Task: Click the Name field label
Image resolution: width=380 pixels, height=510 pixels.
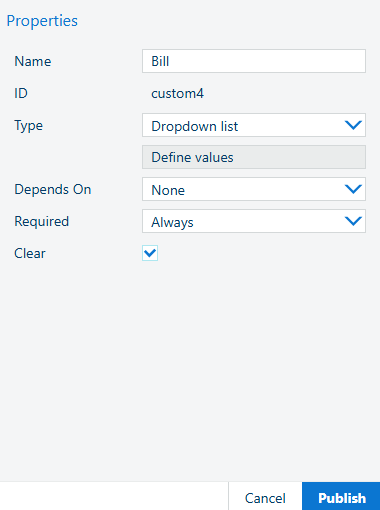Action: coord(33,61)
